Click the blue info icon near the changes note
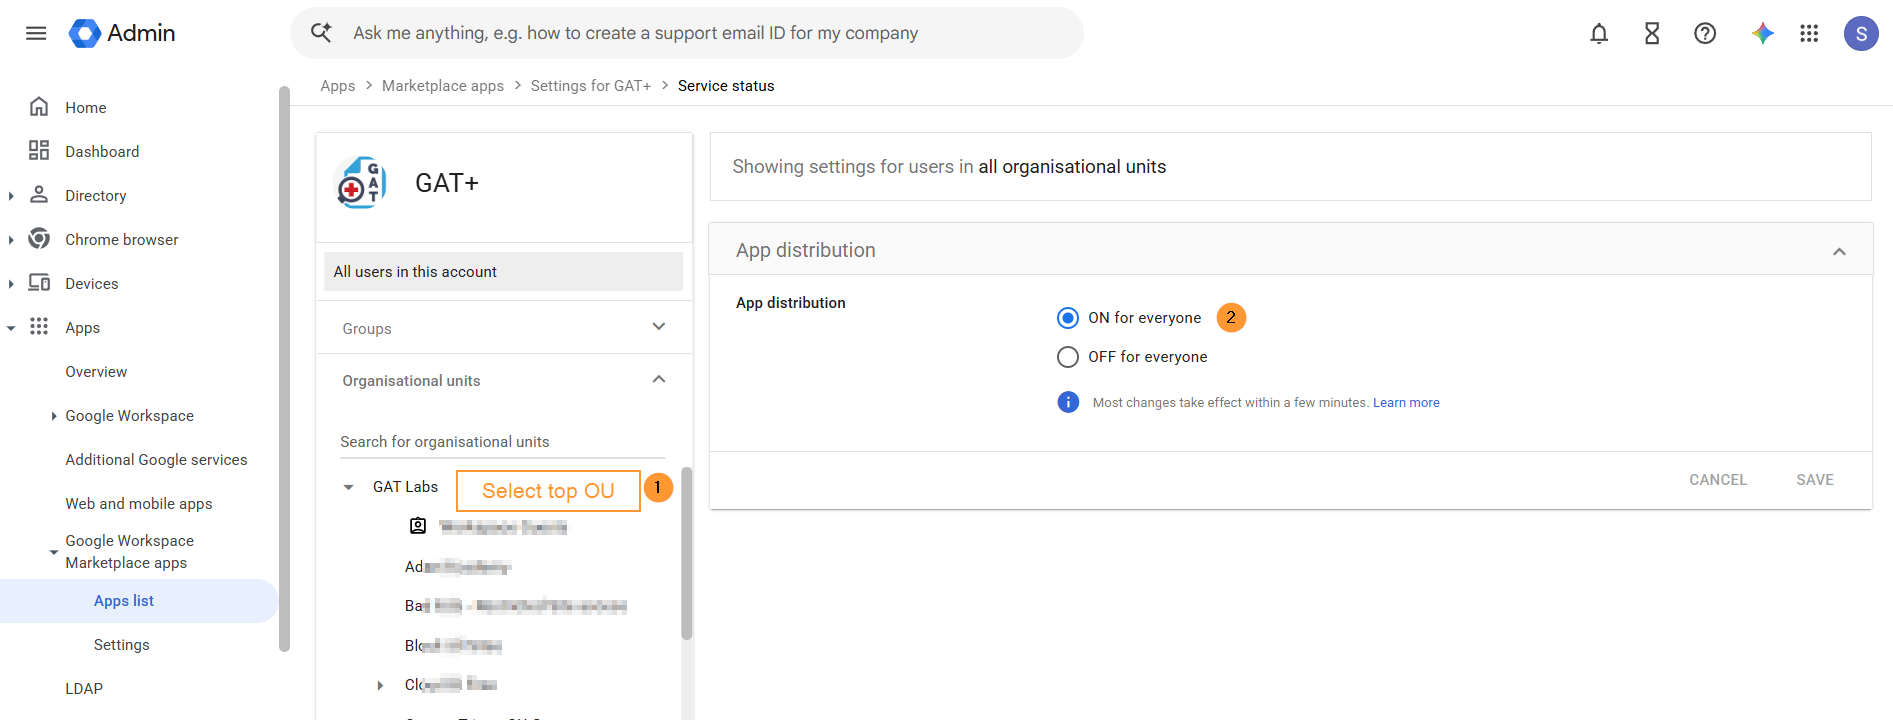The height and width of the screenshot is (720, 1893). point(1068,402)
